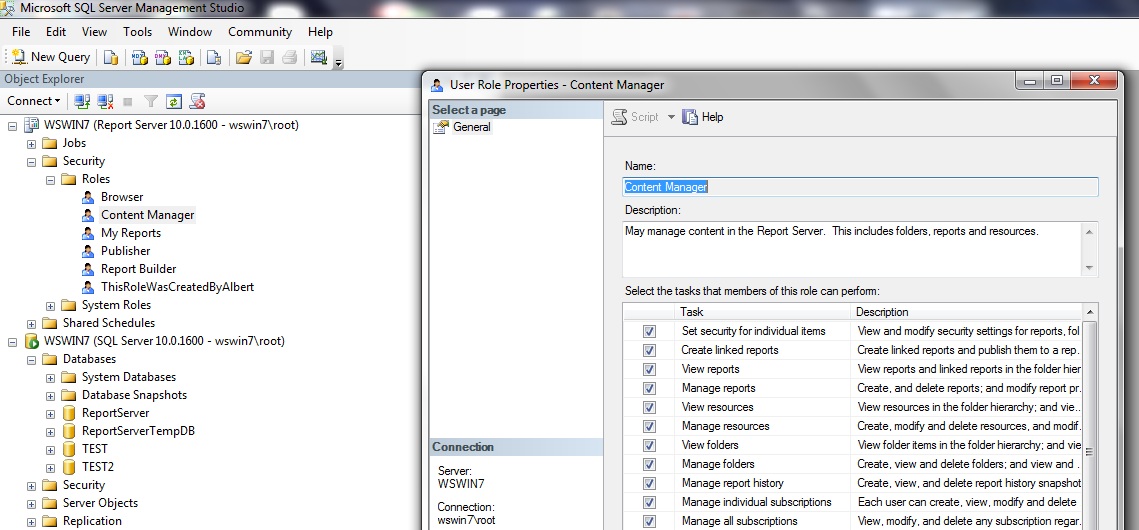The height and width of the screenshot is (530, 1139).
Task: Select the Content Manager role in tree
Action: (x=147, y=215)
